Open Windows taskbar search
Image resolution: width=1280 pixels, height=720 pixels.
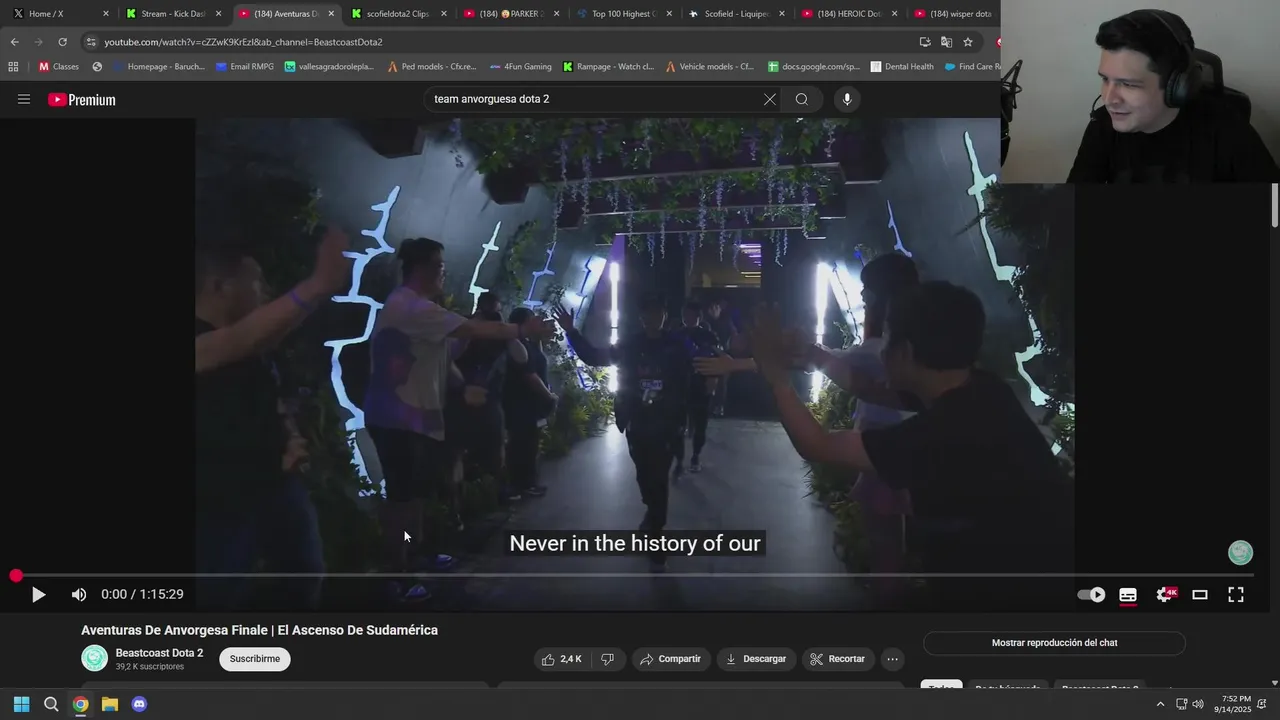point(51,704)
